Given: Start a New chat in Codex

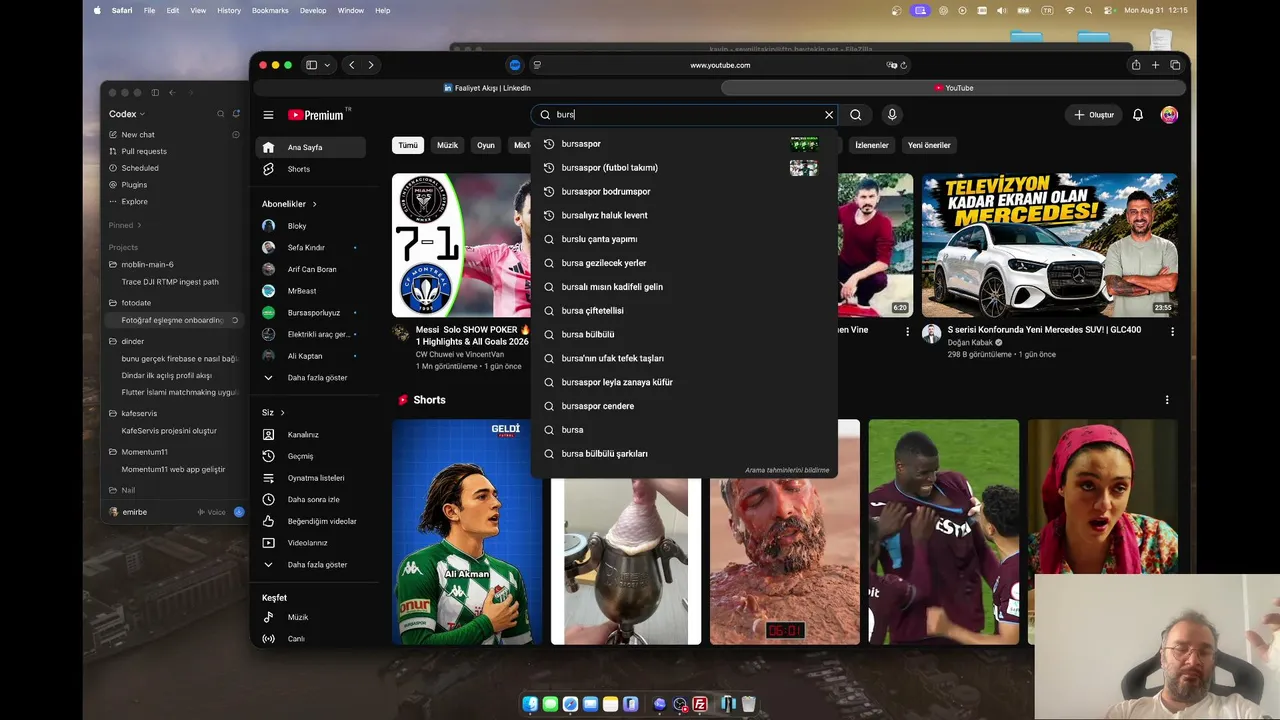Looking at the screenshot, I should click(138, 135).
